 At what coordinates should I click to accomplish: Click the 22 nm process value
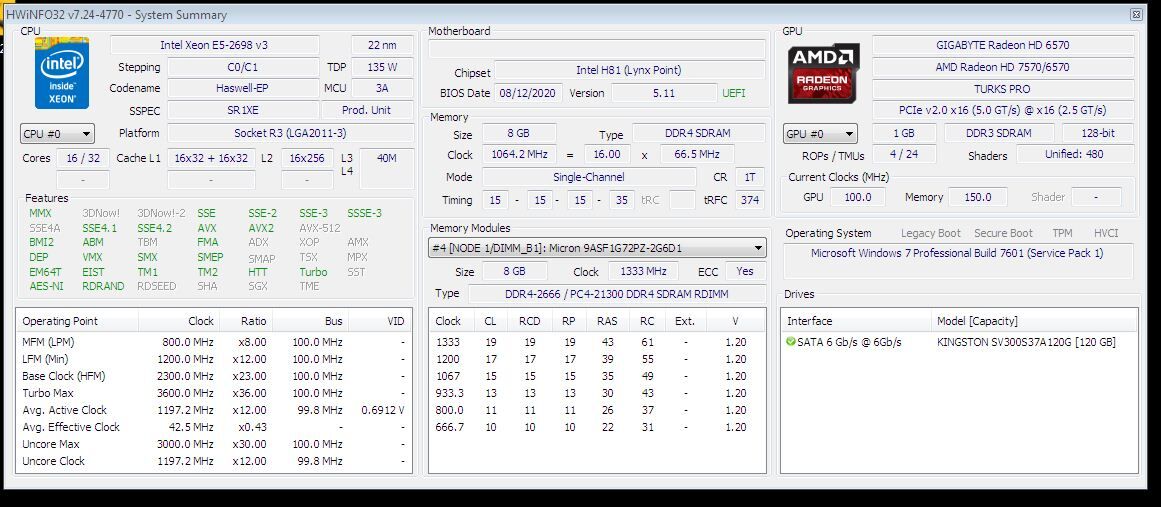(x=382, y=45)
